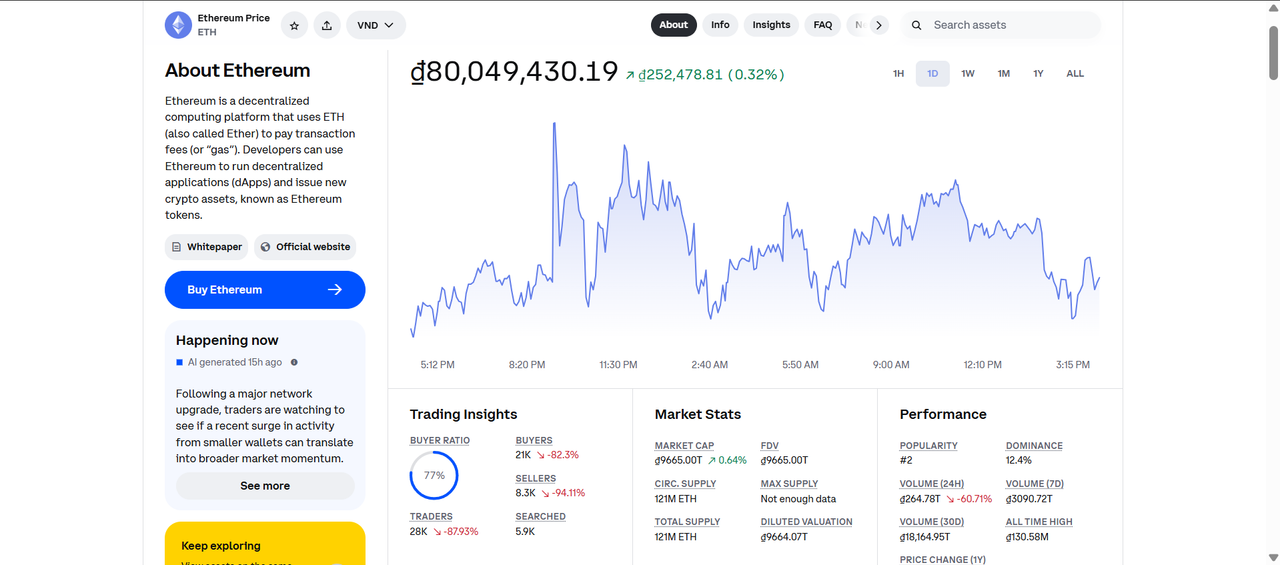Open the VND currency dropdown

[x=376, y=25]
